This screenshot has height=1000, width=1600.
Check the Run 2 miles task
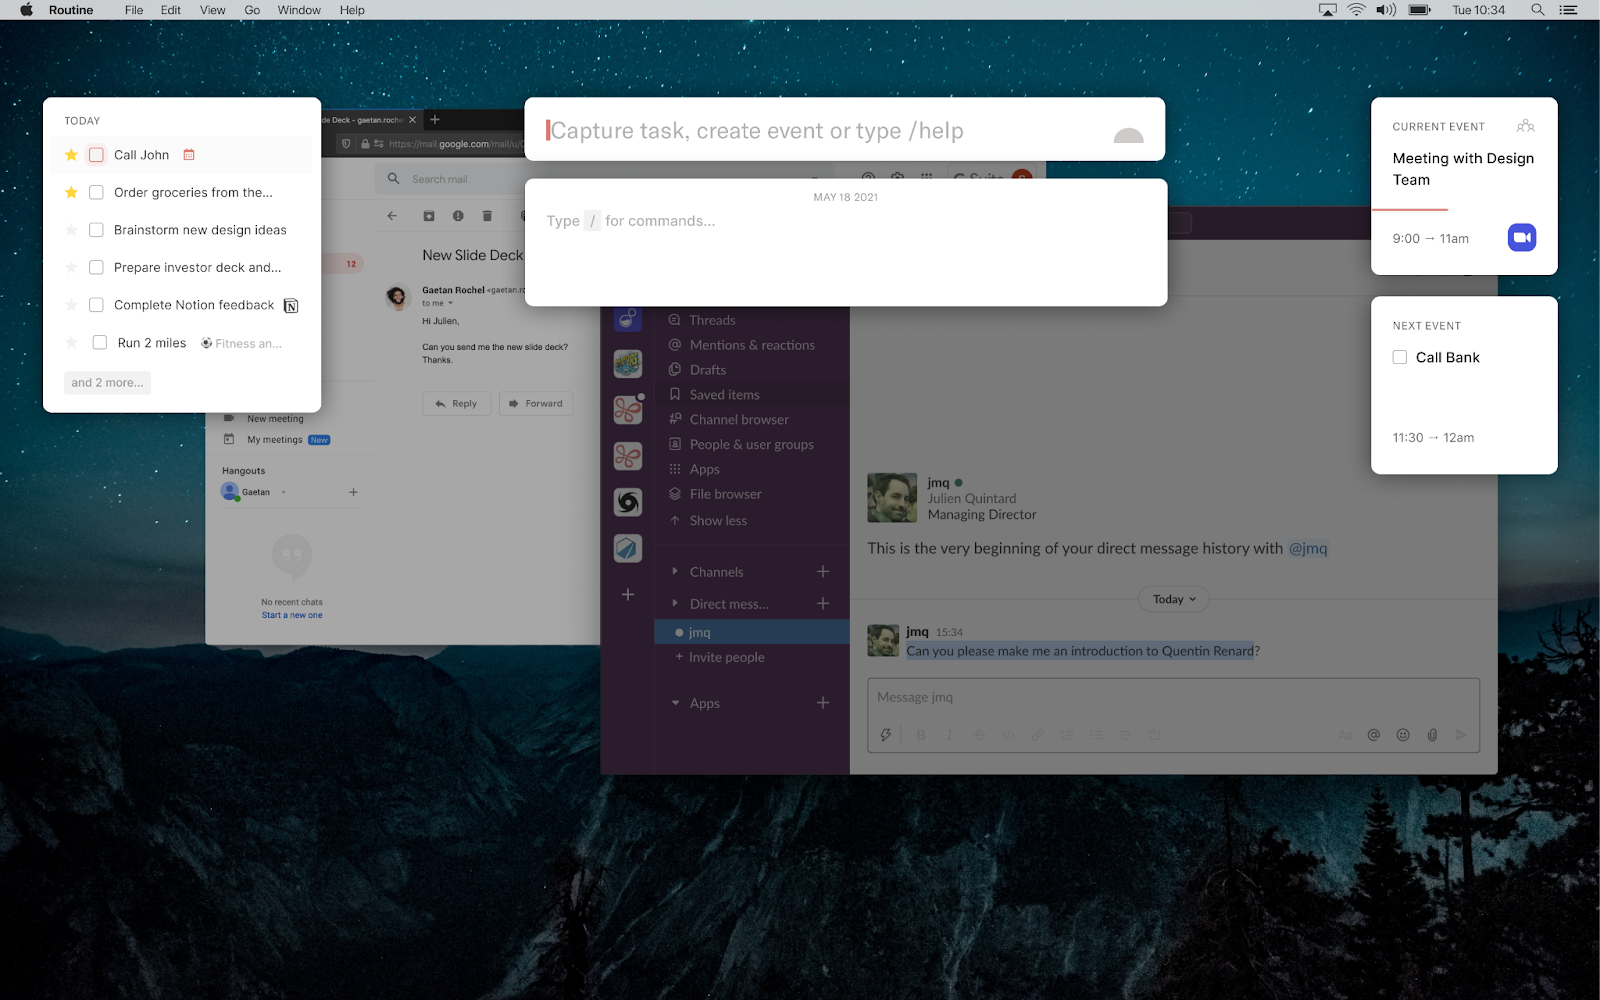[100, 342]
